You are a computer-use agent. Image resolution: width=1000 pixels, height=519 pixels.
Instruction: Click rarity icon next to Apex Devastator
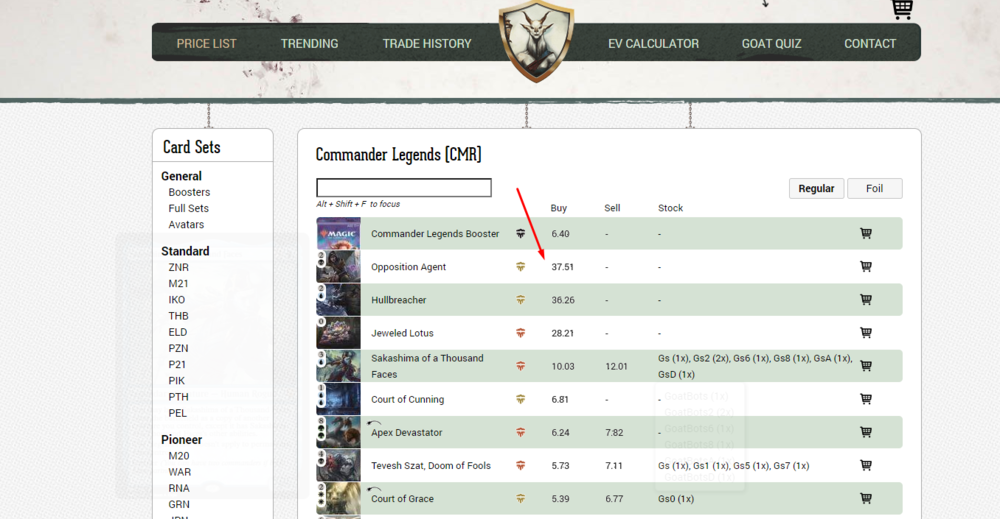pyautogui.click(x=520, y=432)
